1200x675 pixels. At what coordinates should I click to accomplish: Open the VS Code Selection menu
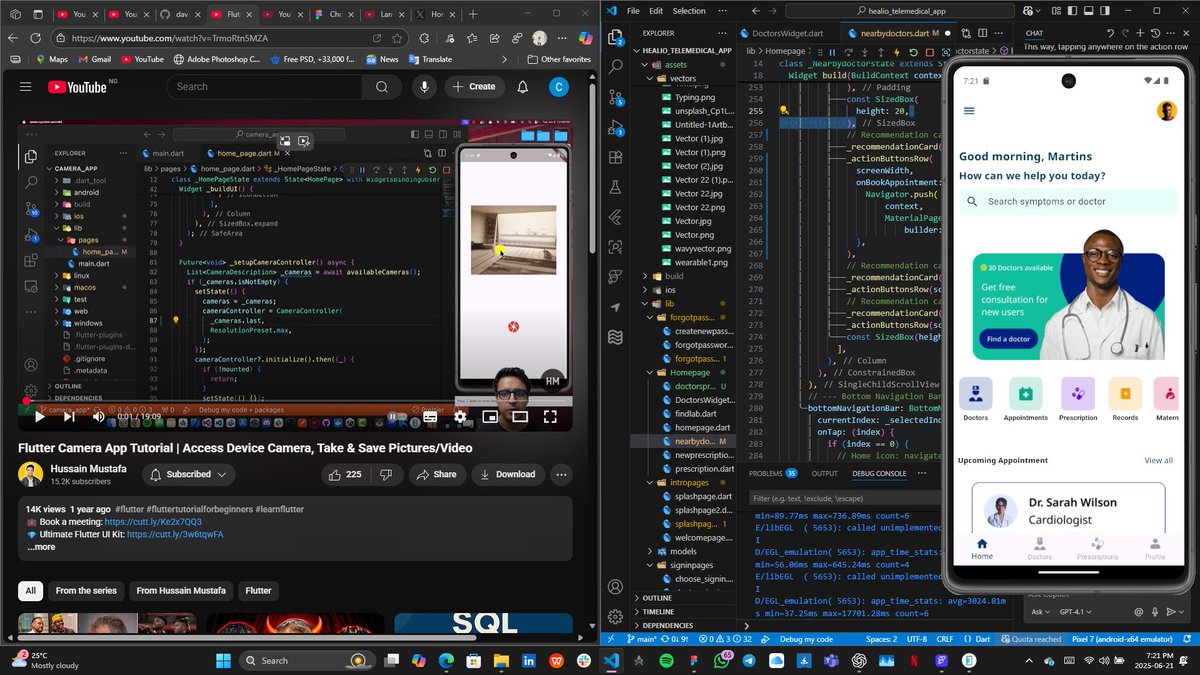[689, 10]
